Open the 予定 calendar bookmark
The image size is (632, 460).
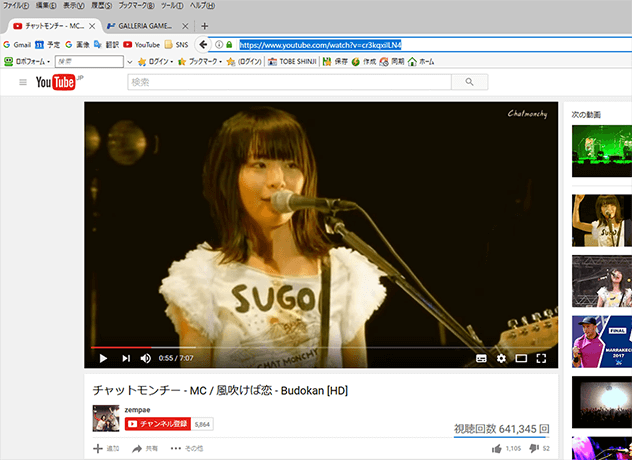48,45
